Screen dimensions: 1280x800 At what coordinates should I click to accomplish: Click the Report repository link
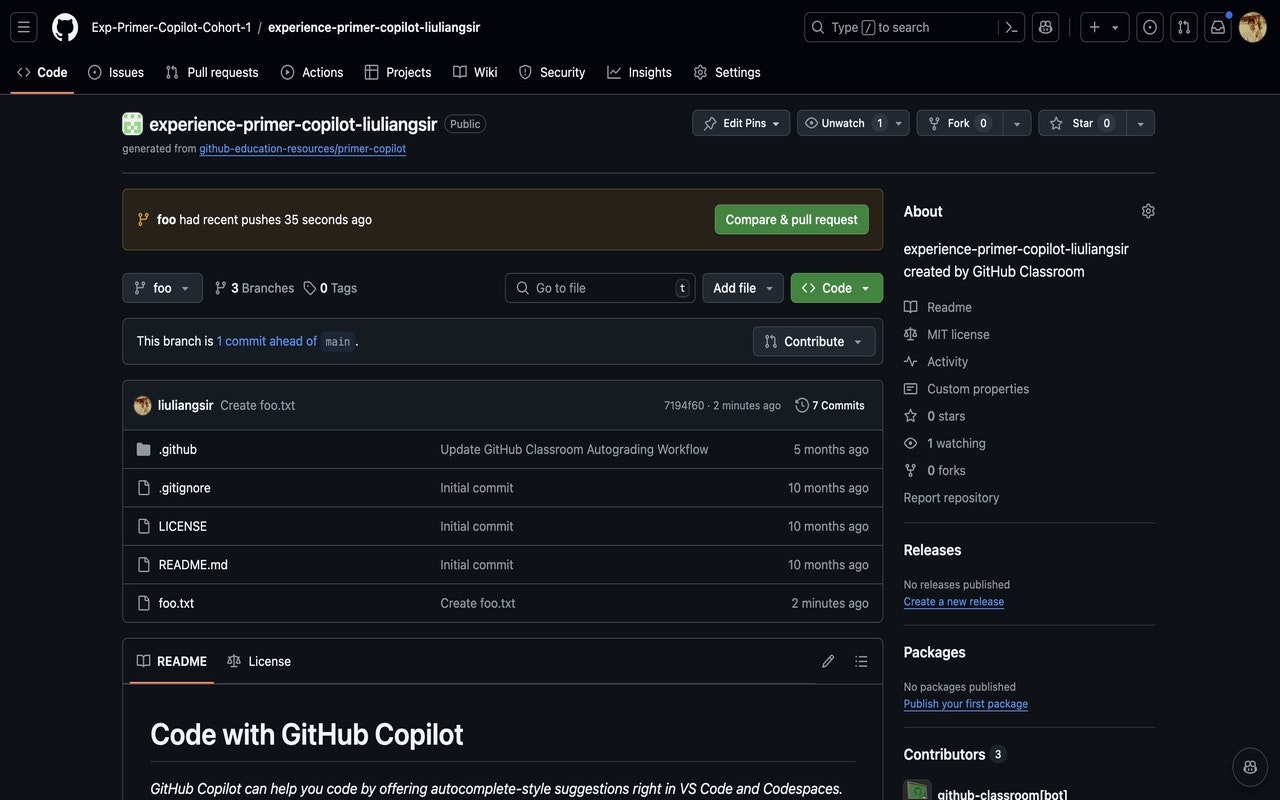coord(951,497)
